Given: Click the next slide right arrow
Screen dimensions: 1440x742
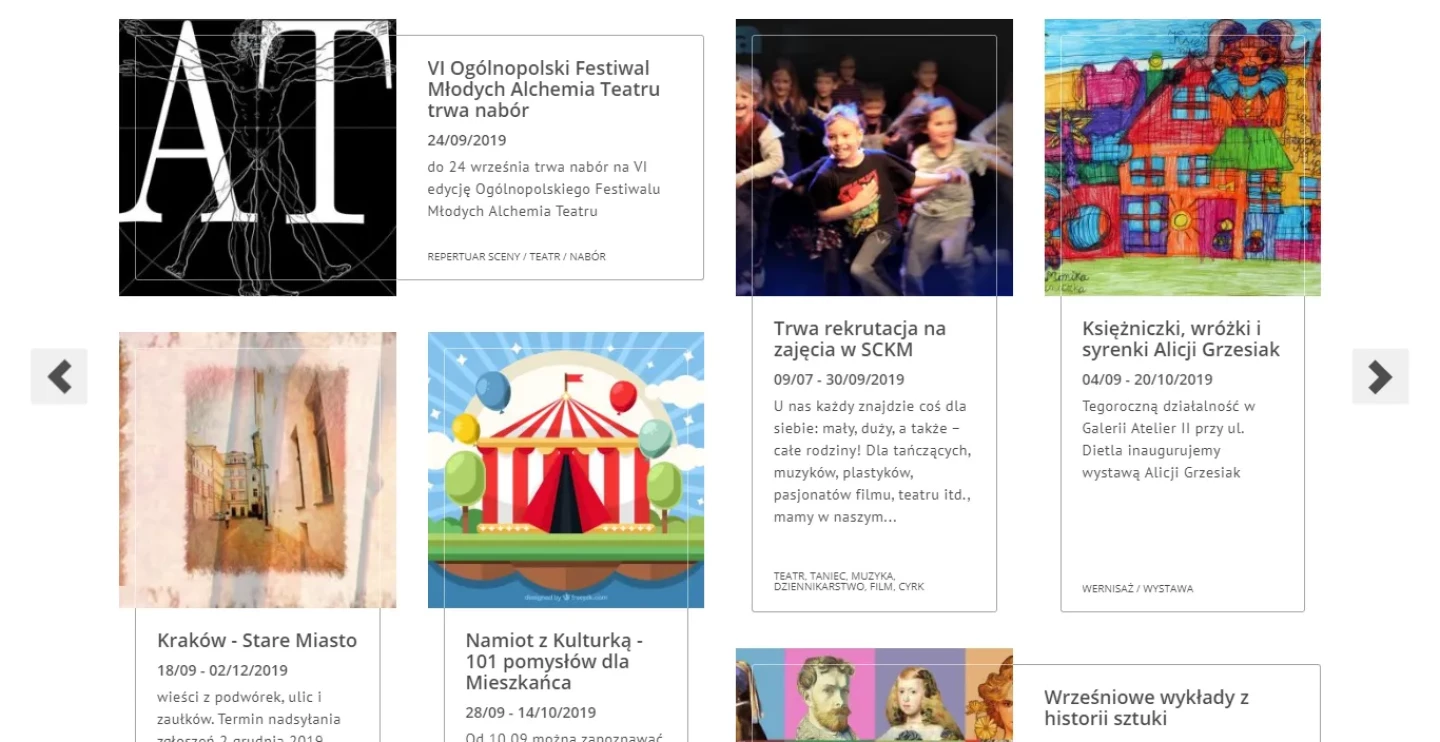Looking at the screenshot, I should click(1380, 376).
